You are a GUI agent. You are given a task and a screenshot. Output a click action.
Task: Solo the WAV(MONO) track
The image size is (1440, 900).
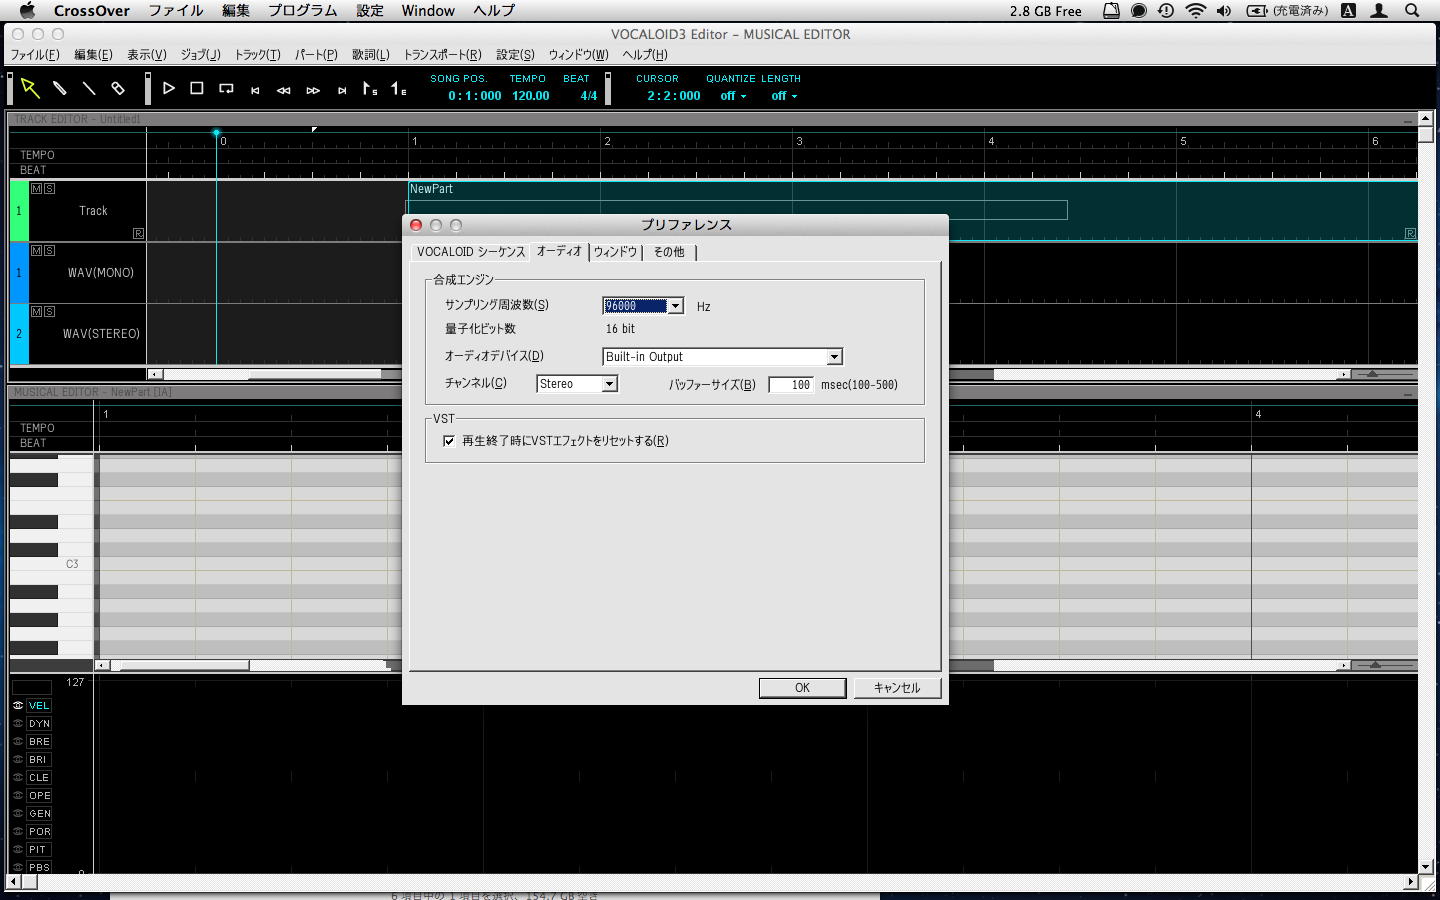coord(49,250)
